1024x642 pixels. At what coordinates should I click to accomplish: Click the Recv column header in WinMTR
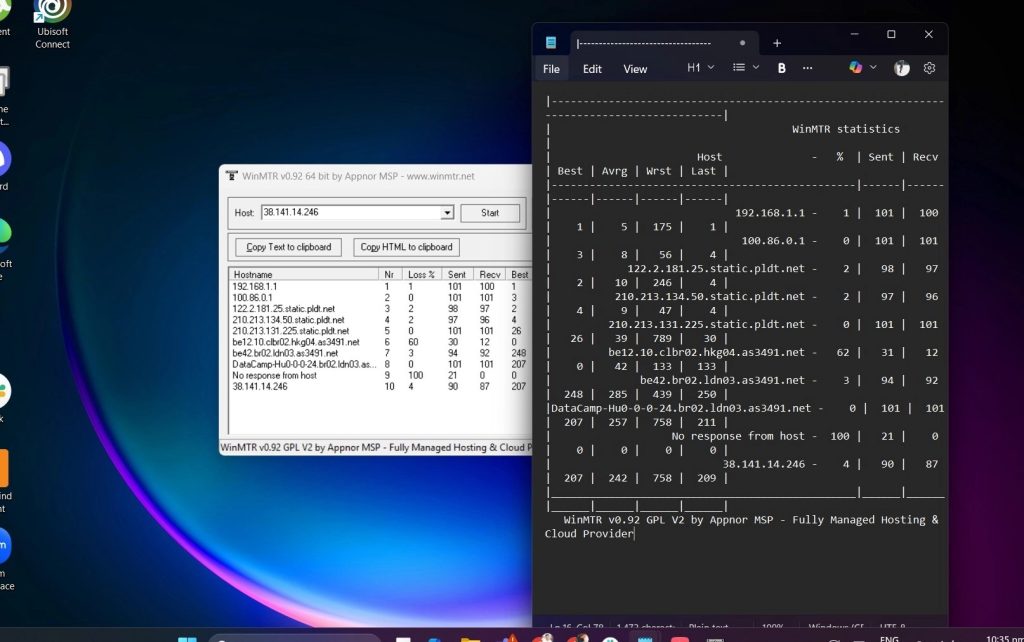(489, 274)
